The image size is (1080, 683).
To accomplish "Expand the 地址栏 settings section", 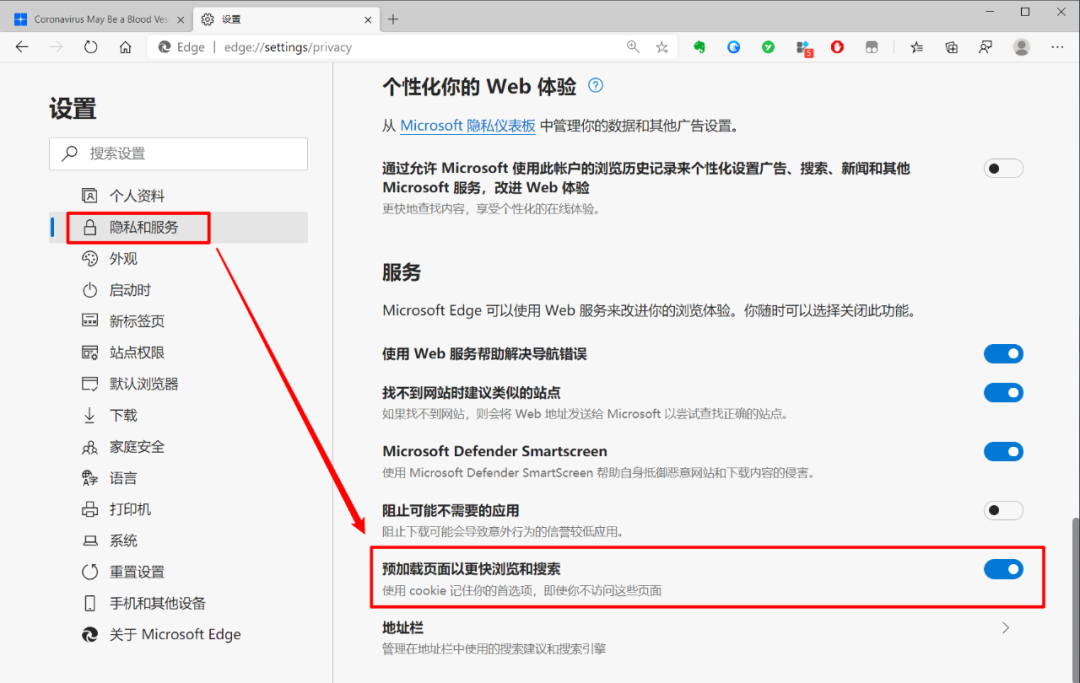I will [1005, 627].
